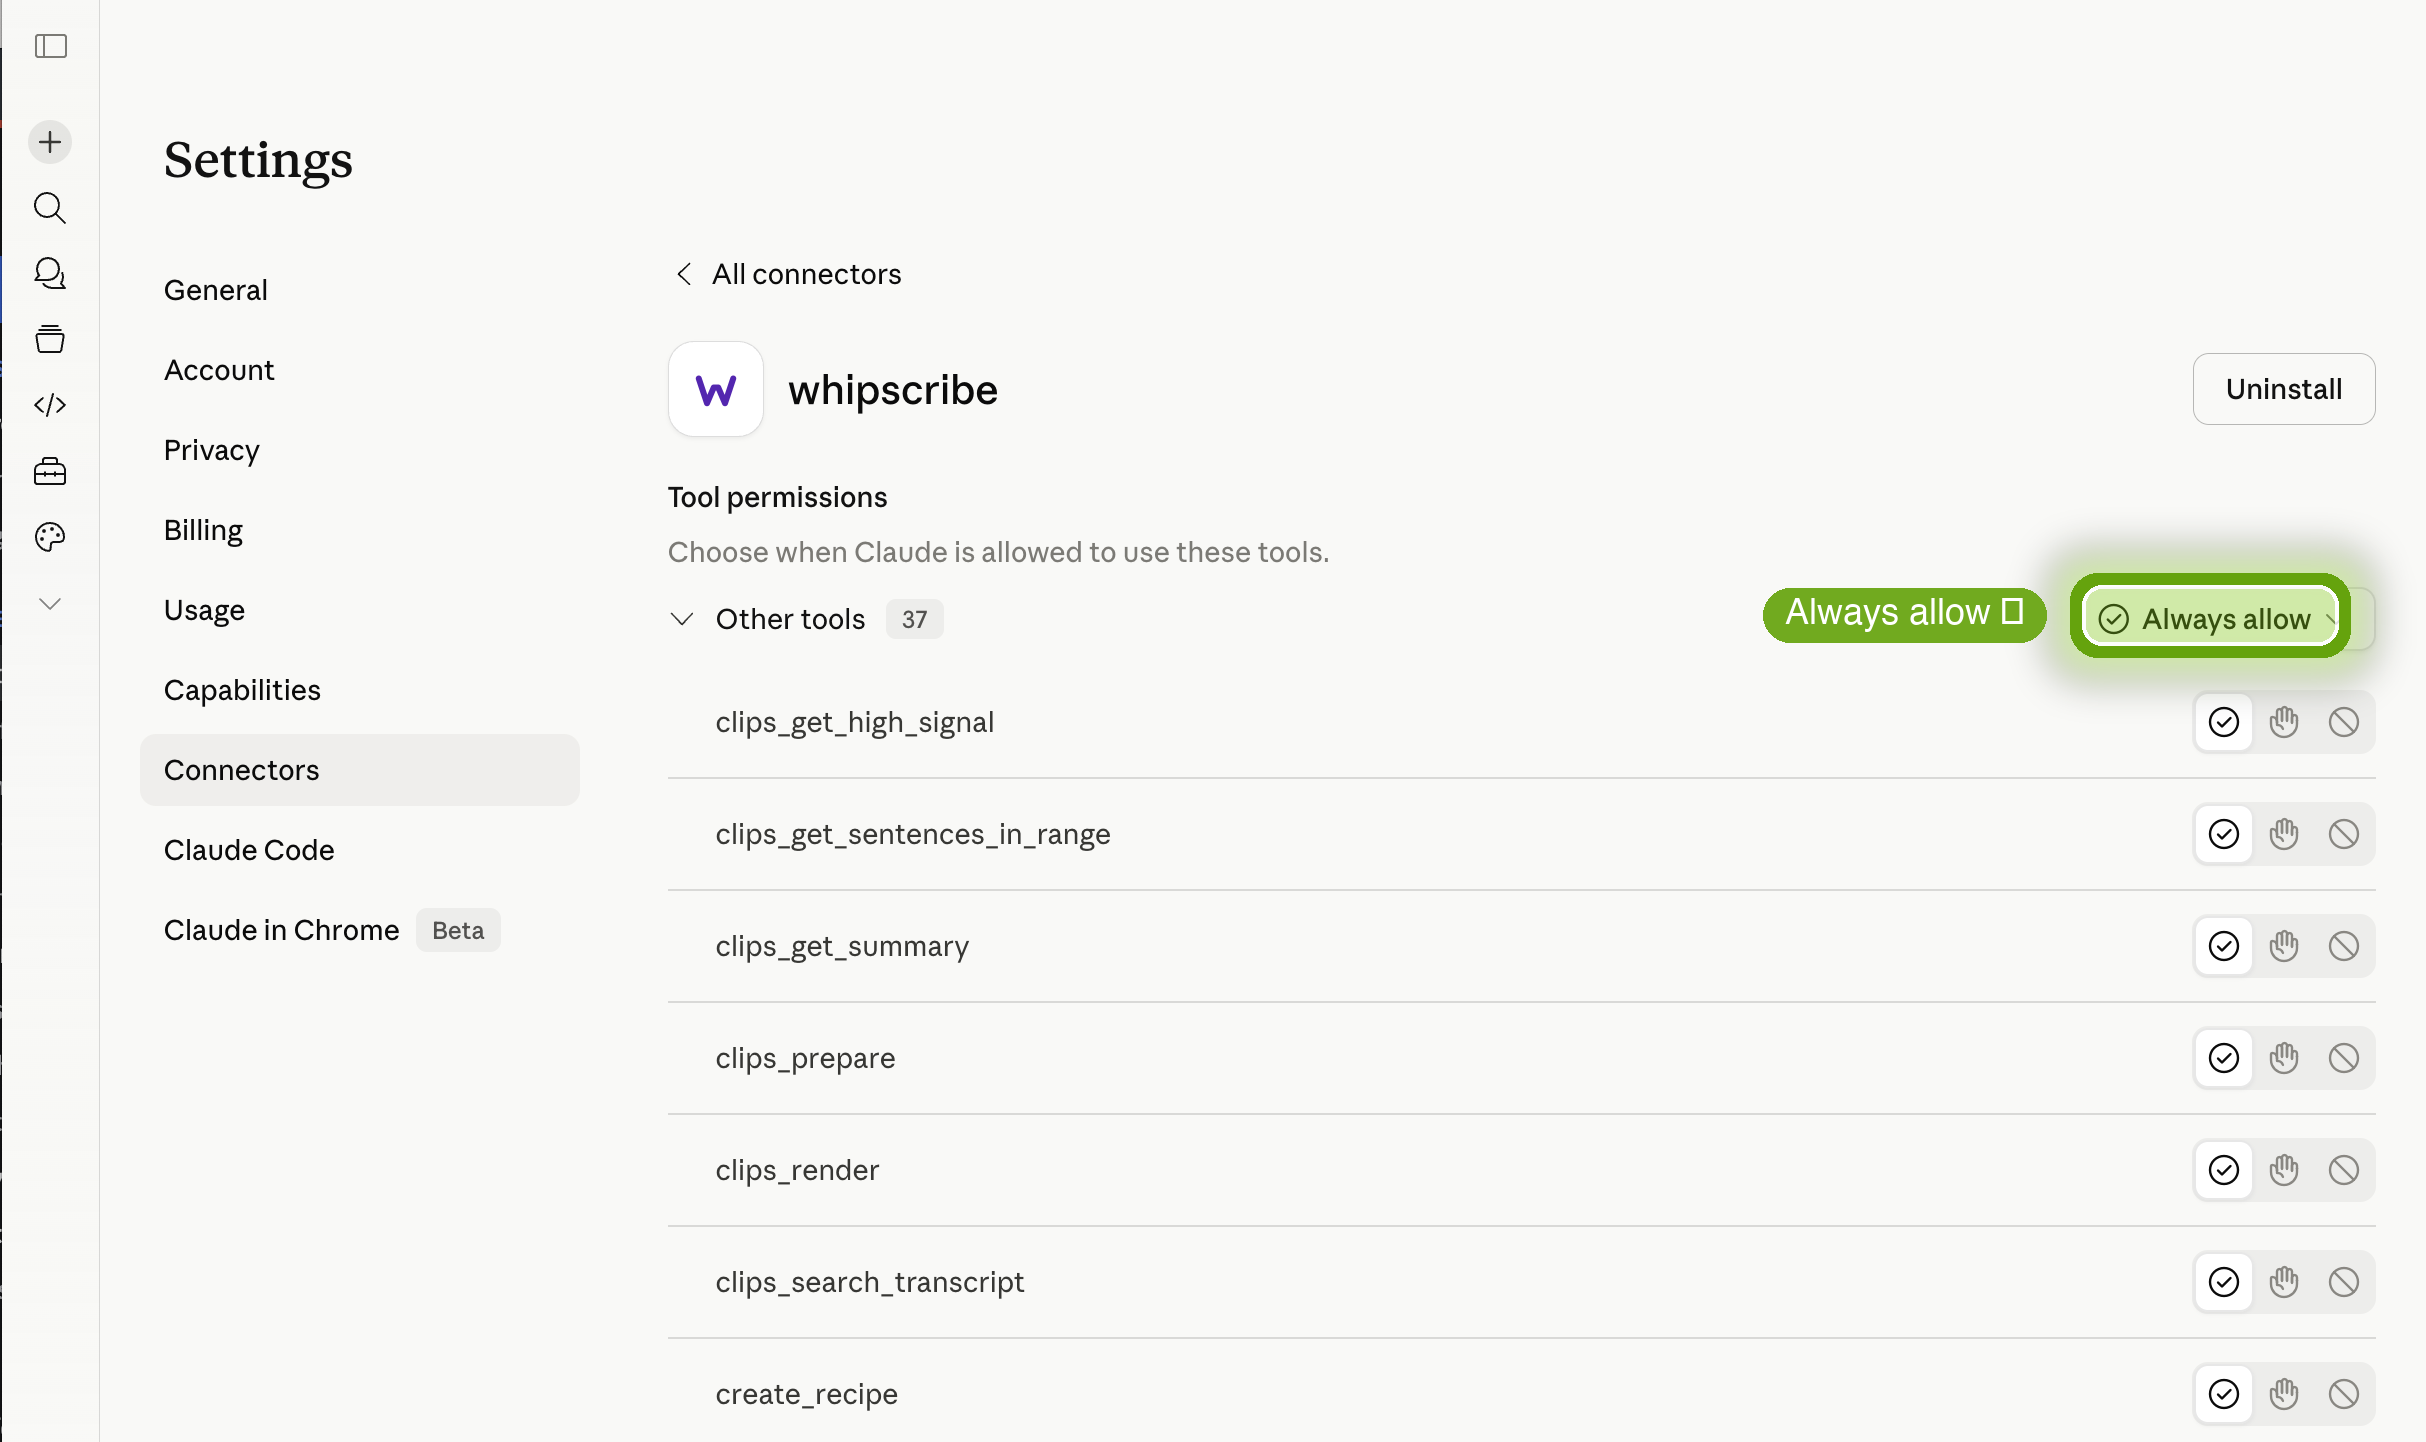The width and height of the screenshot is (2426, 1442).
Task: Set clips_search_transcript to always allow
Action: [x=2224, y=1282]
